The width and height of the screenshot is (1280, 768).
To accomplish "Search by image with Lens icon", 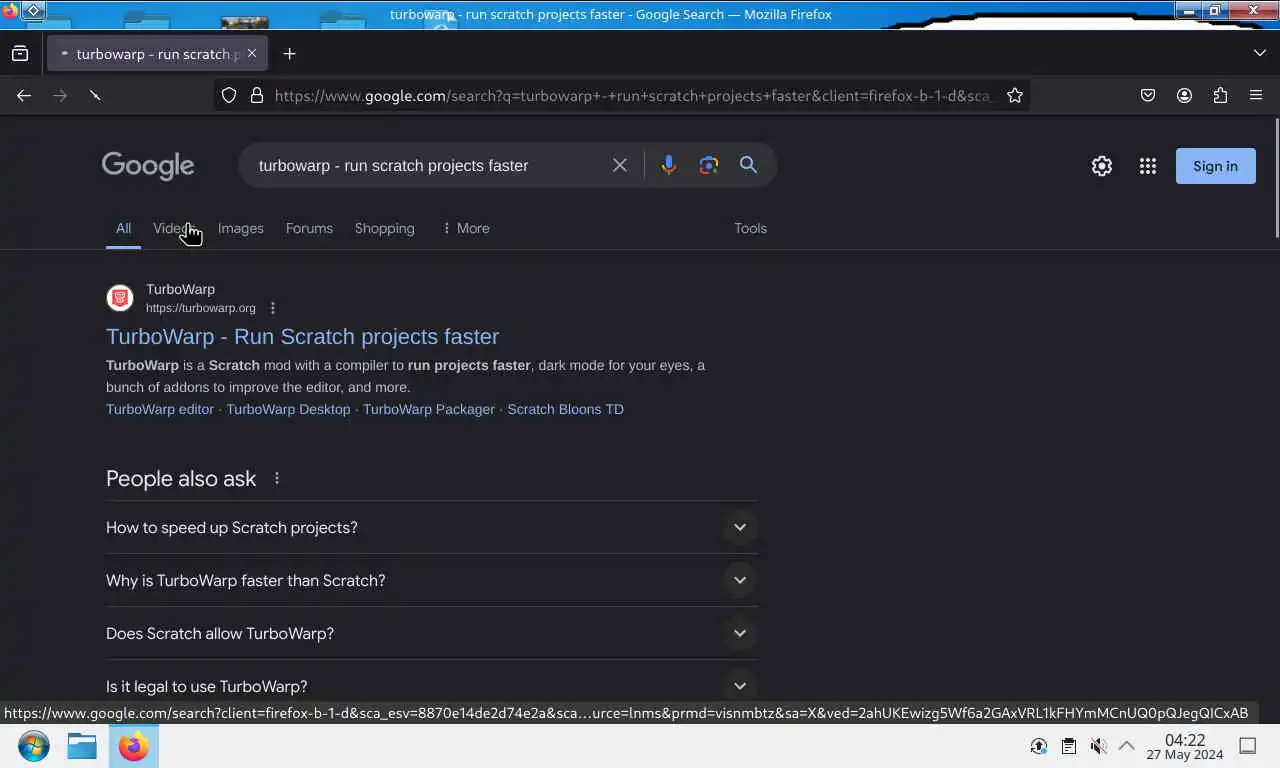I will point(709,165).
